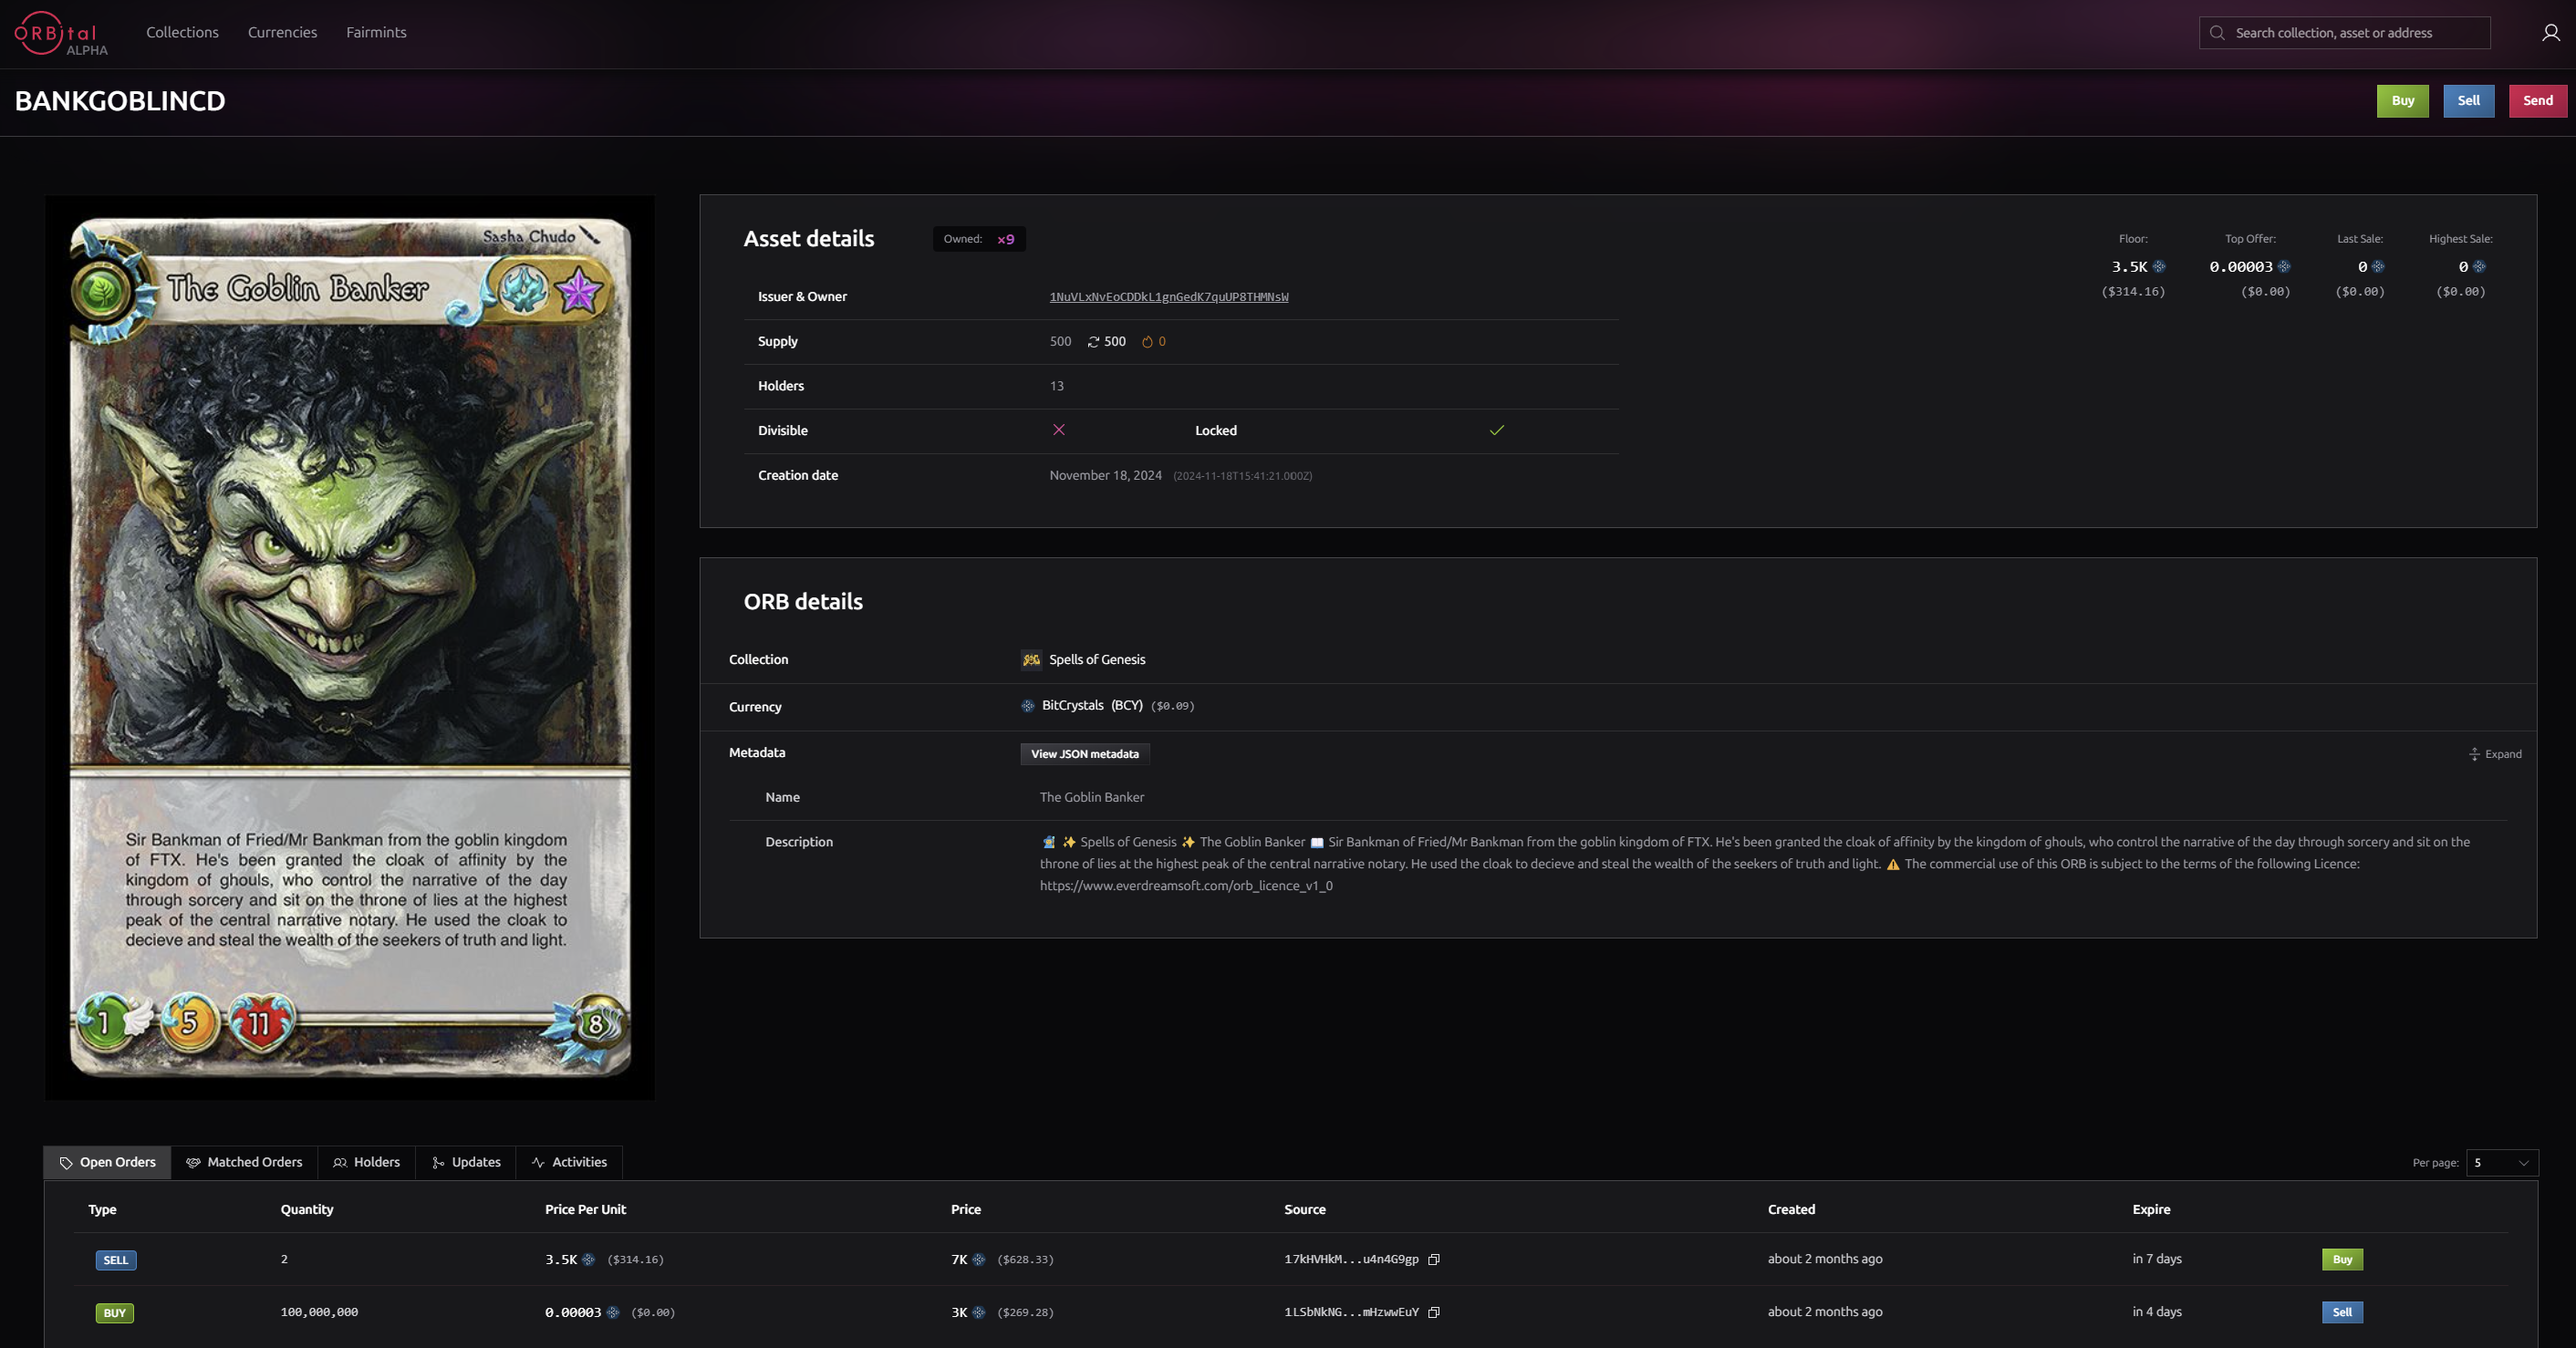Click creation date November 18, 2024

click(1105, 476)
